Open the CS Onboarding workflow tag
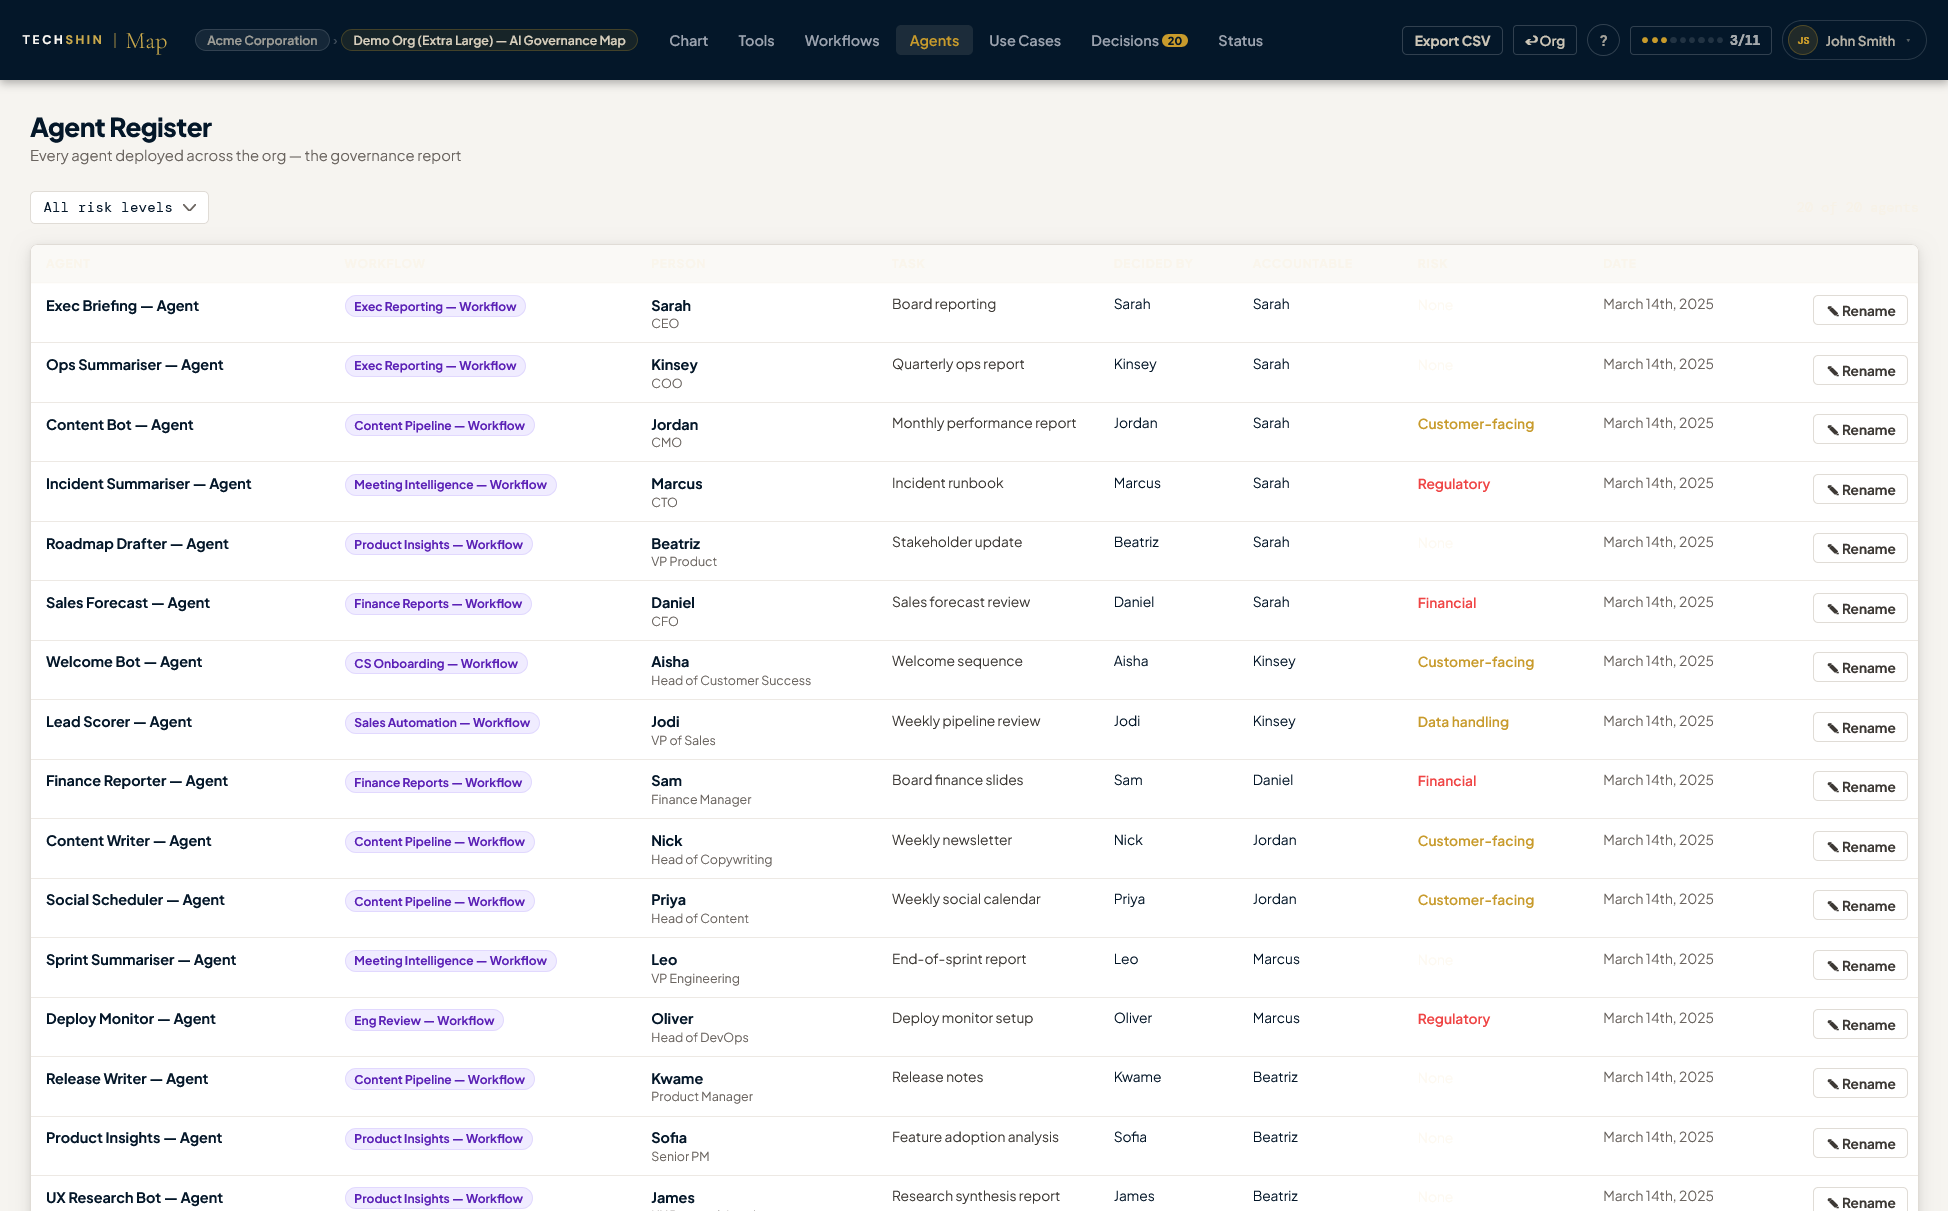Viewport: 1948px width, 1211px height. pyautogui.click(x=436, y=664)
